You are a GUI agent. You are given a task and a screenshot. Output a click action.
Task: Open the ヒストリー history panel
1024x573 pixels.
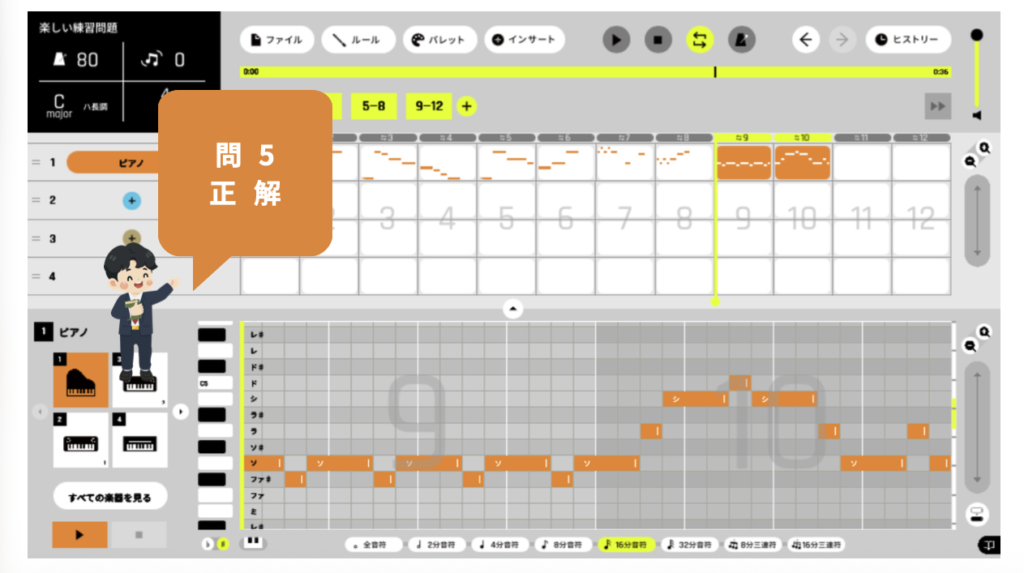(907, 40)
